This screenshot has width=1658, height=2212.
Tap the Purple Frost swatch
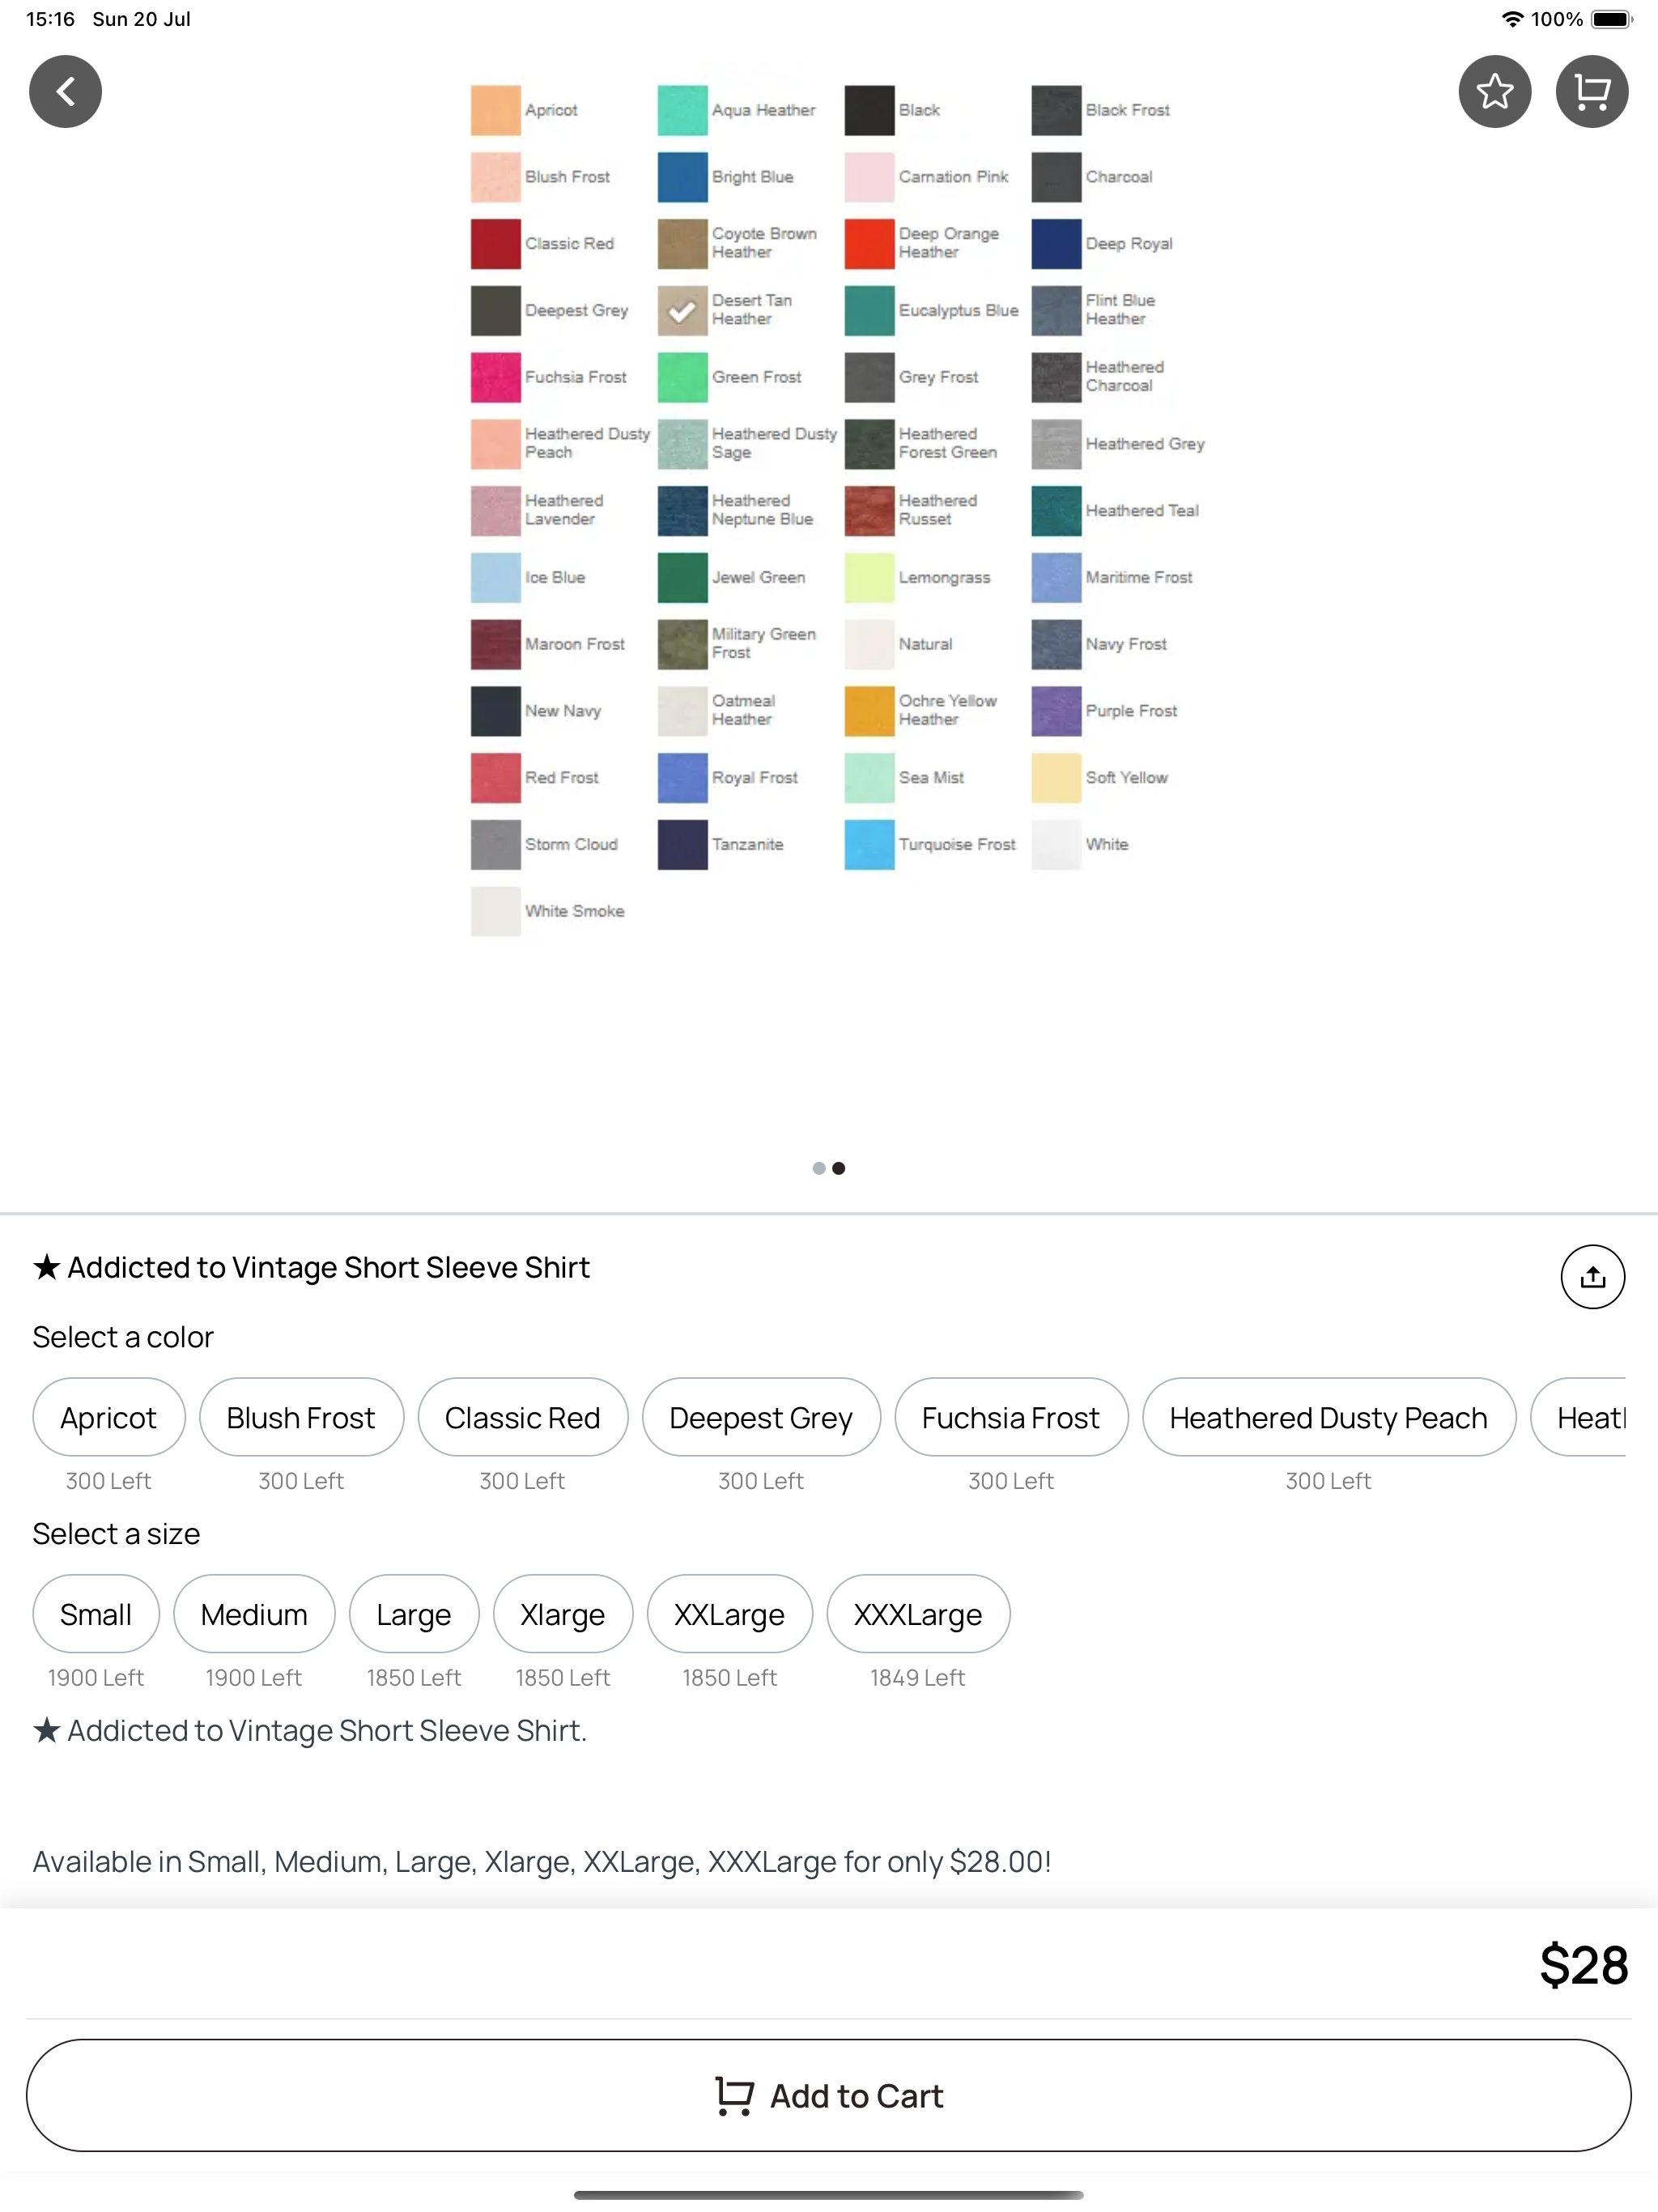click(1057, 711)
